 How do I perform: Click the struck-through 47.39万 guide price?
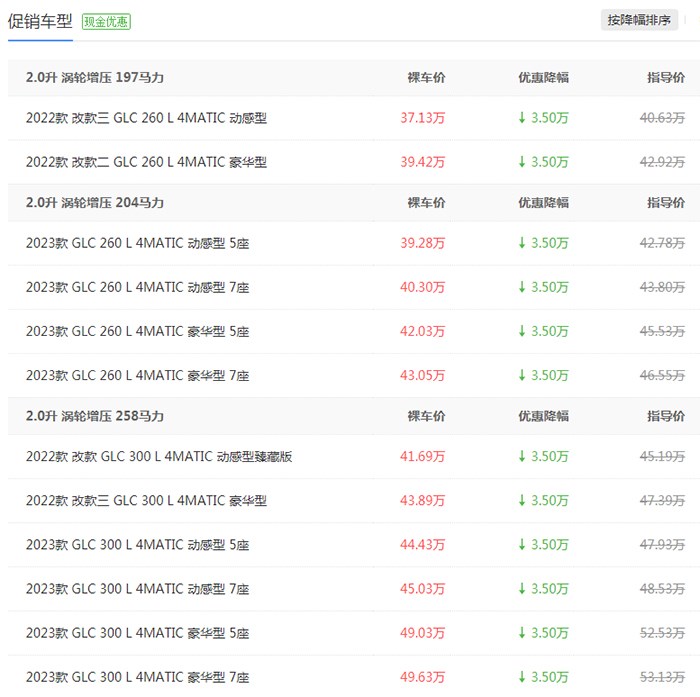pos(662,501)
